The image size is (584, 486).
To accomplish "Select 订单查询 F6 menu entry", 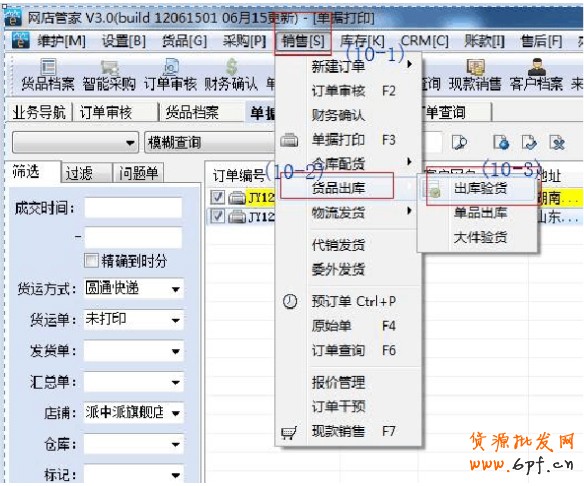I will pyautogui.click(x=353, y=350).
